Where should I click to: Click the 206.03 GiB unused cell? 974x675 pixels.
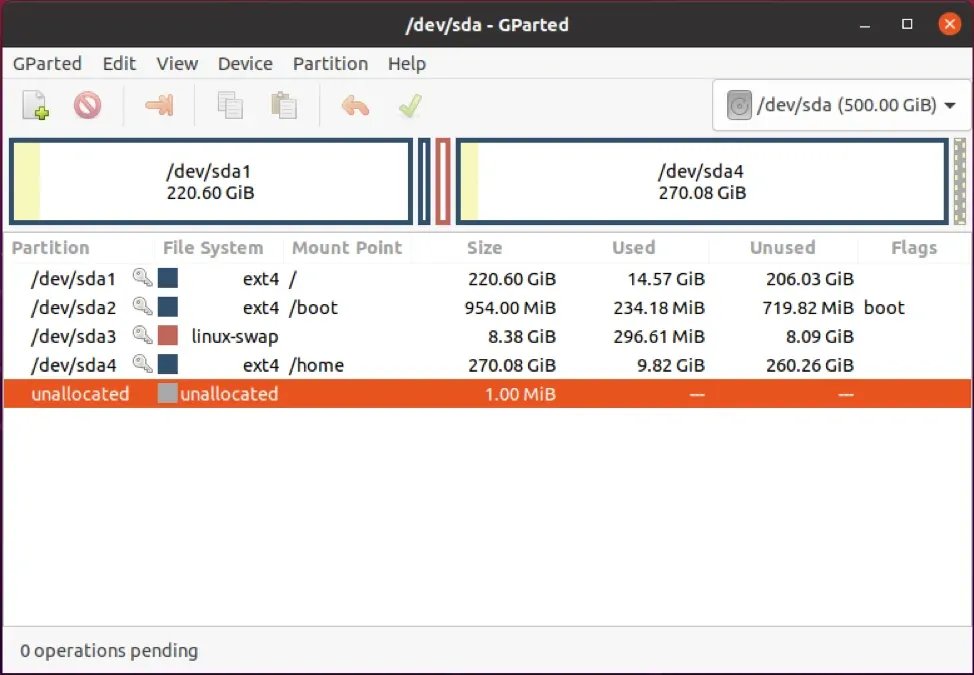[x=810, y=279]
